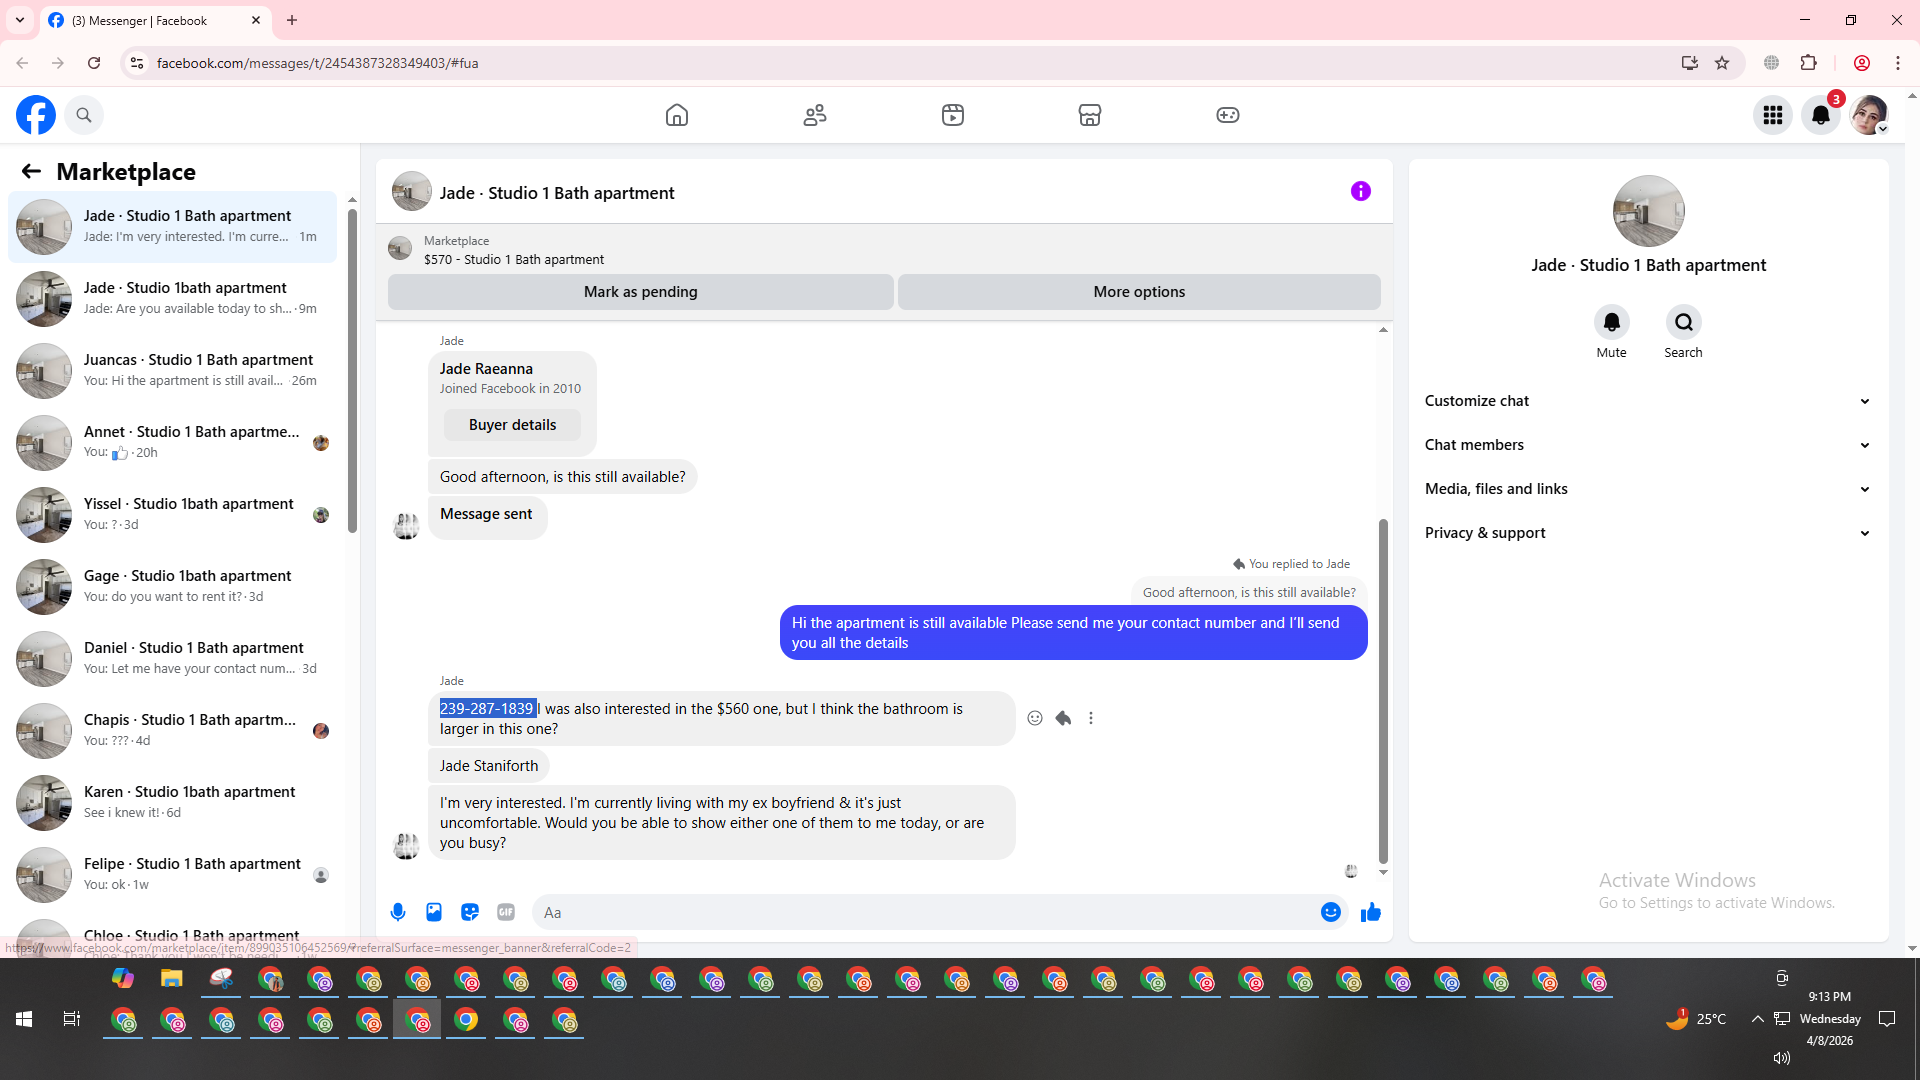Send a thumbs-up like
The height and width of the screenshot is (1080, 1920).
click(1370, 912)
